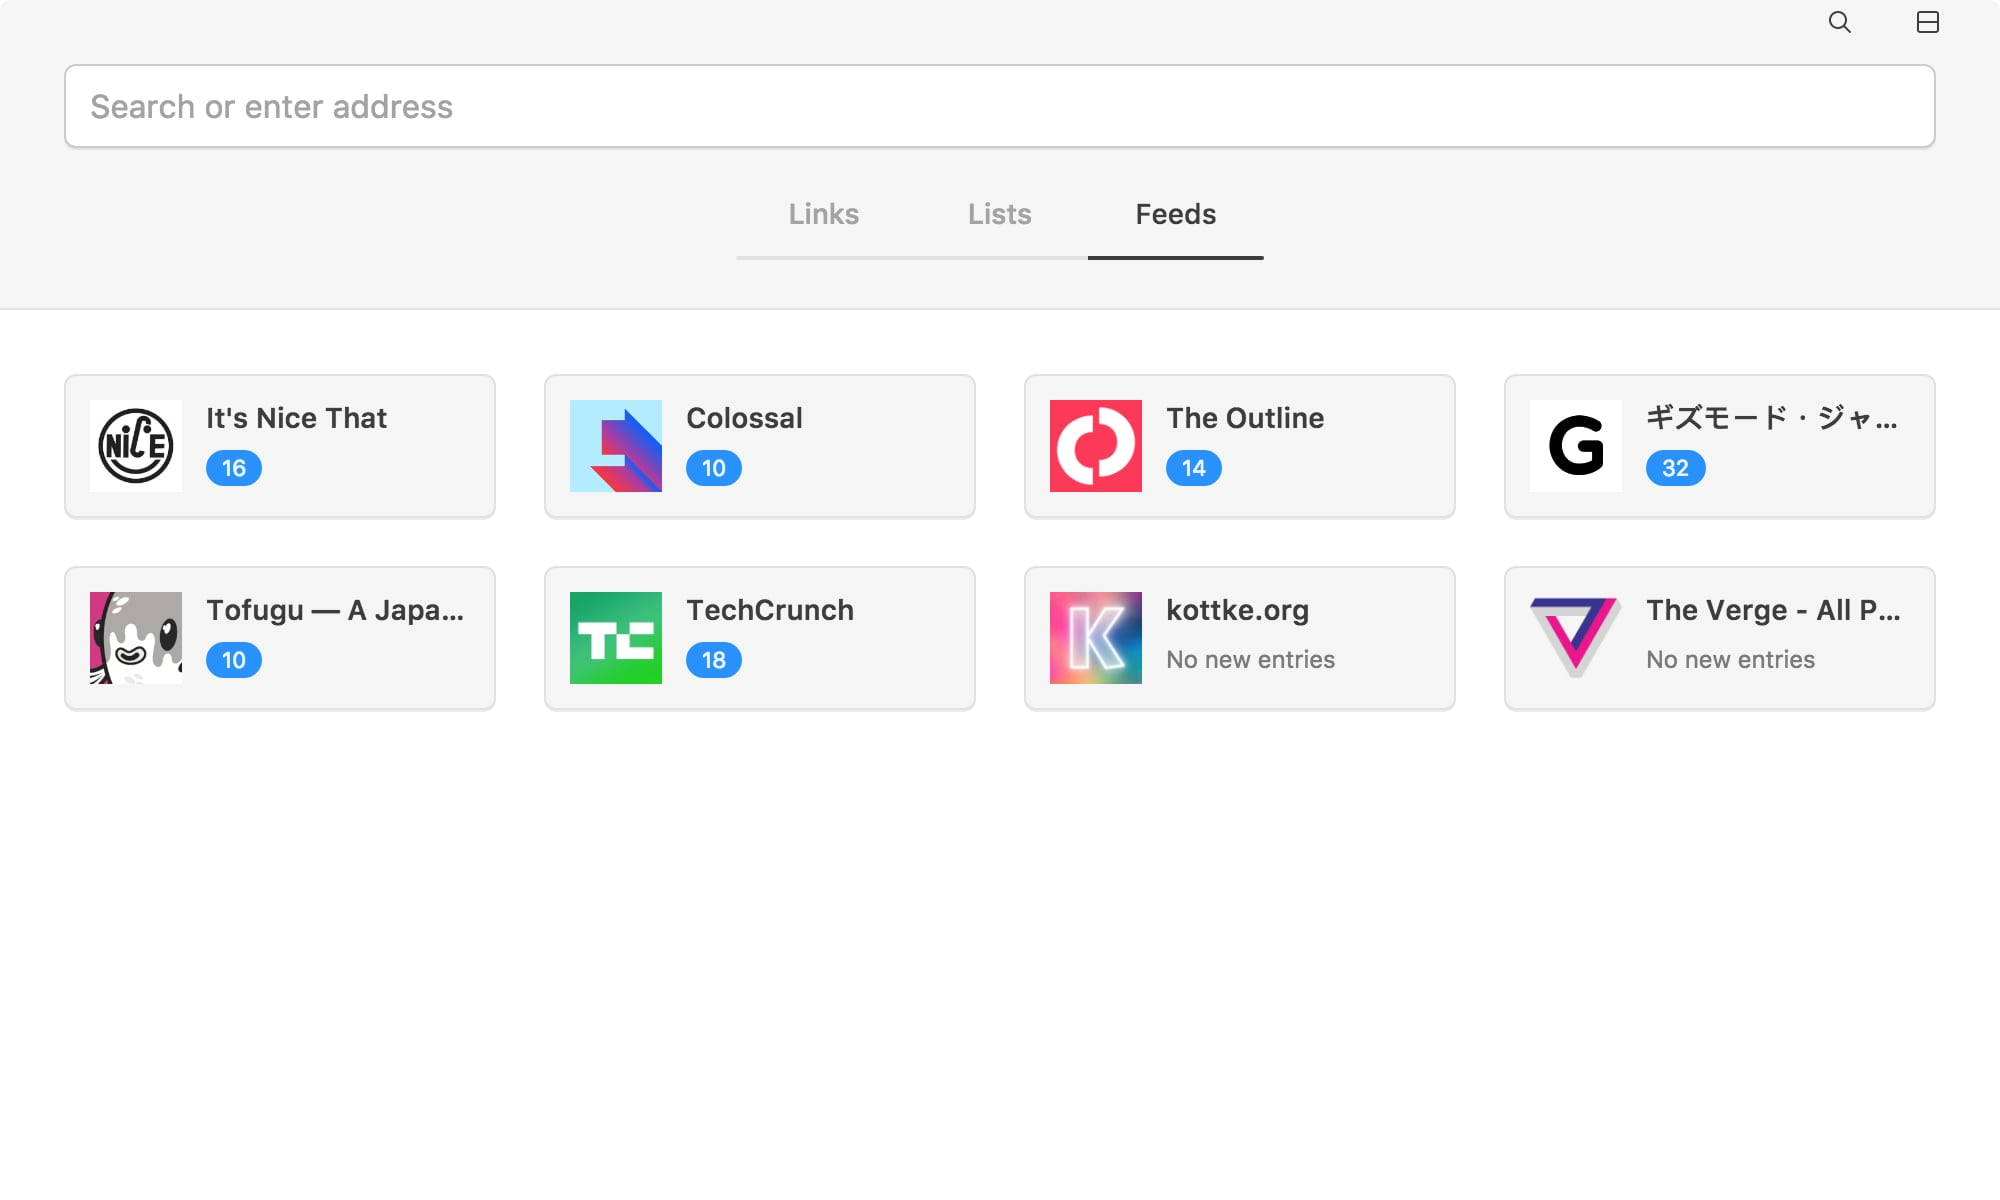Click The Outline red logo

click(1096, 446)
